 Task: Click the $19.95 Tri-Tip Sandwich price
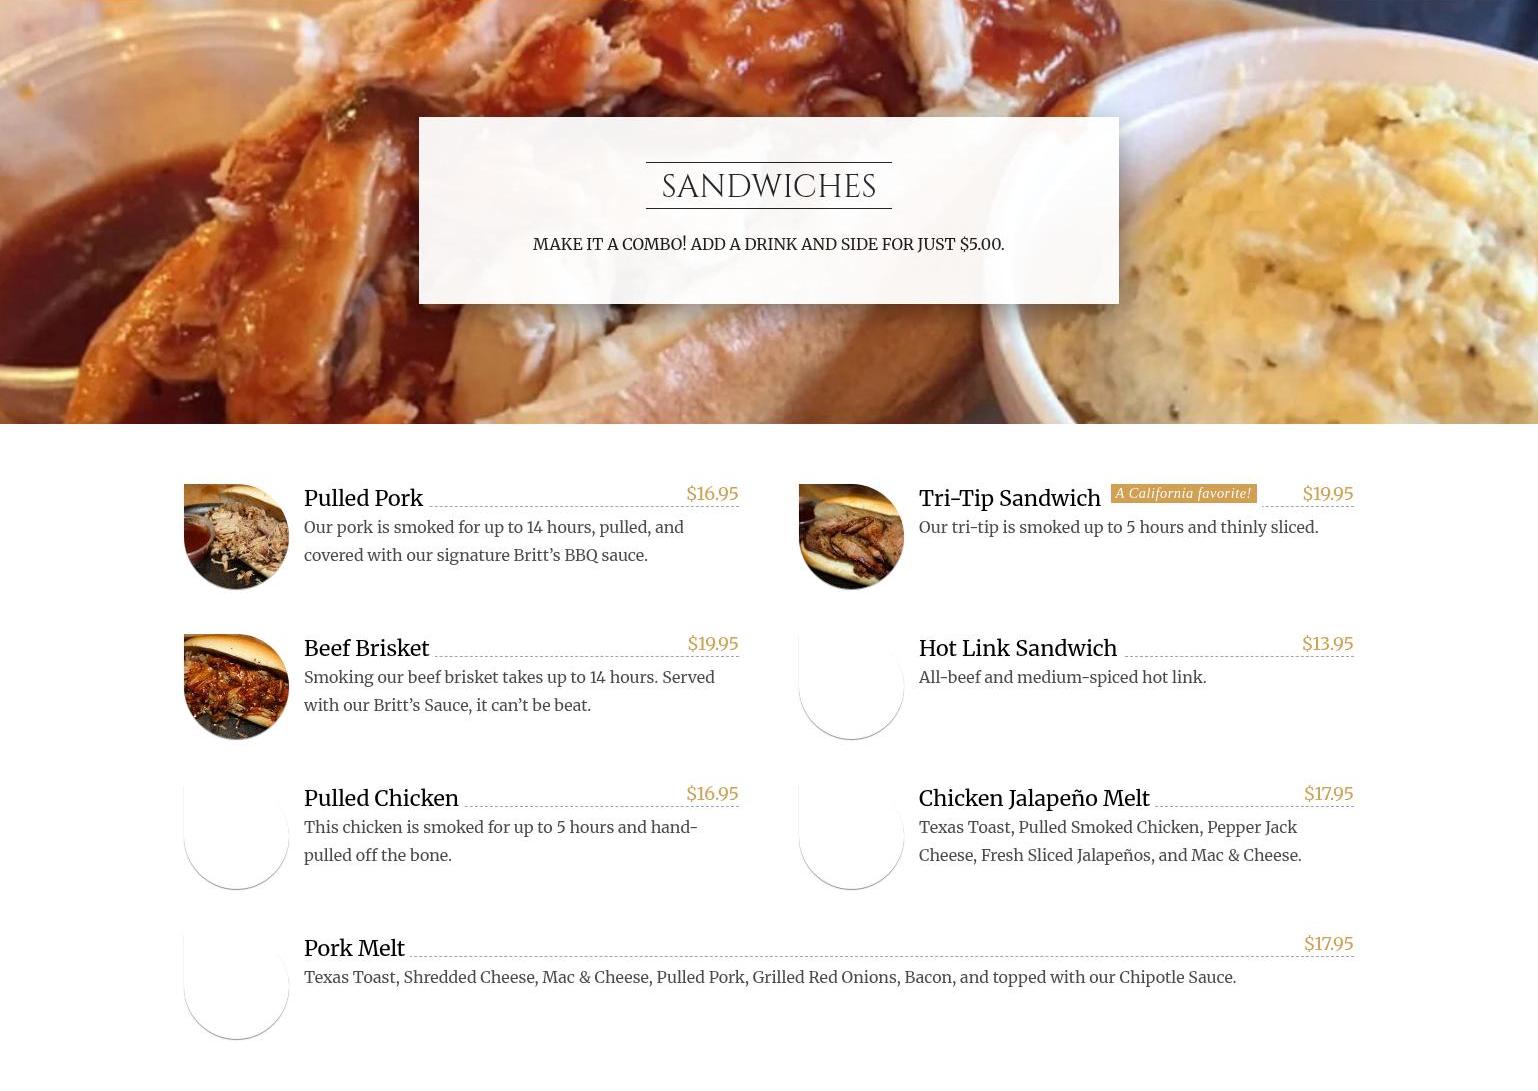click(x=1327, y=494)
